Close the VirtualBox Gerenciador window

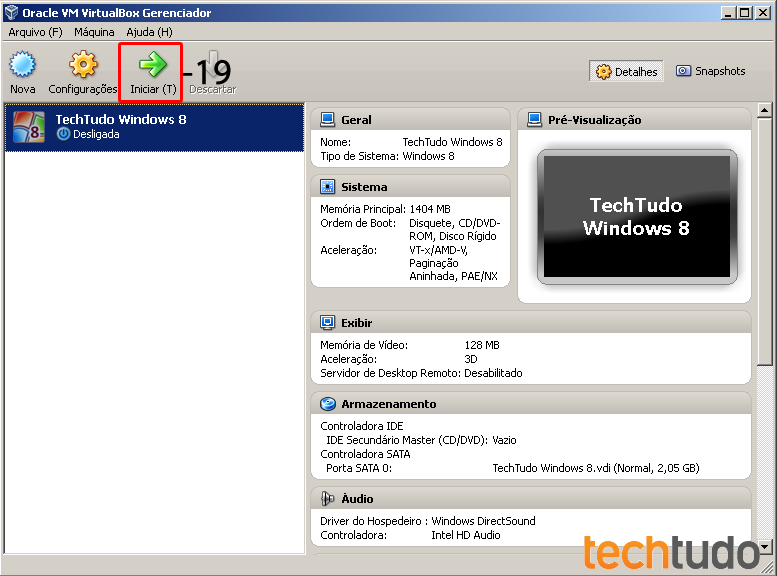(763, 13)
